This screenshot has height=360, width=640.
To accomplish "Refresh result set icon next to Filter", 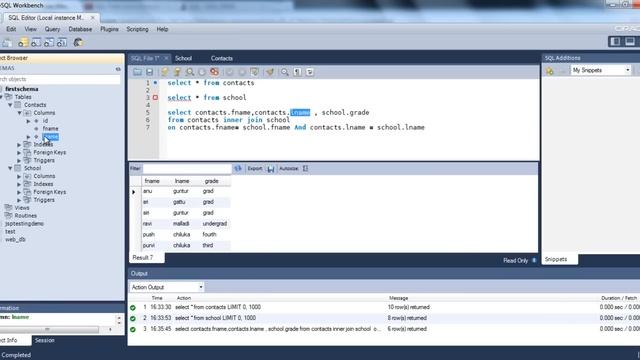I will pyautogui.click(x=238, y=168).
